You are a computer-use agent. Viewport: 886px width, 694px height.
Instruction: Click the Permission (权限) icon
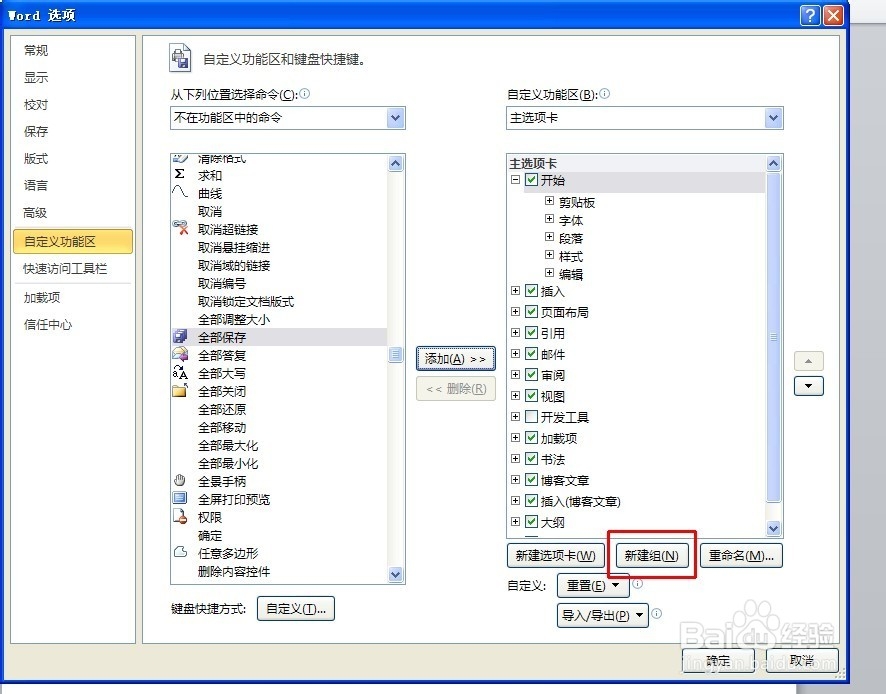point(180,517)
